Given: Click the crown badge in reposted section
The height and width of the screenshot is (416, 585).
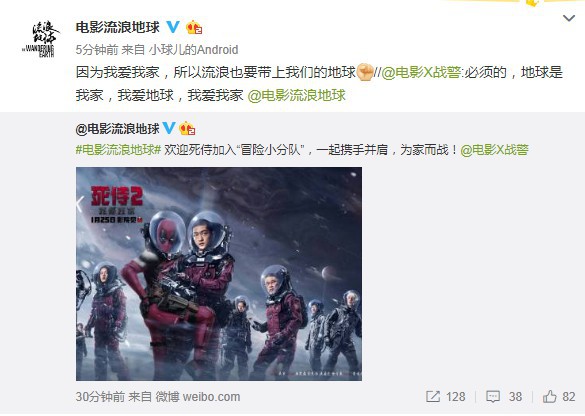Looking at the screenshot, I should pyautogui.click(x=187, y=128).
